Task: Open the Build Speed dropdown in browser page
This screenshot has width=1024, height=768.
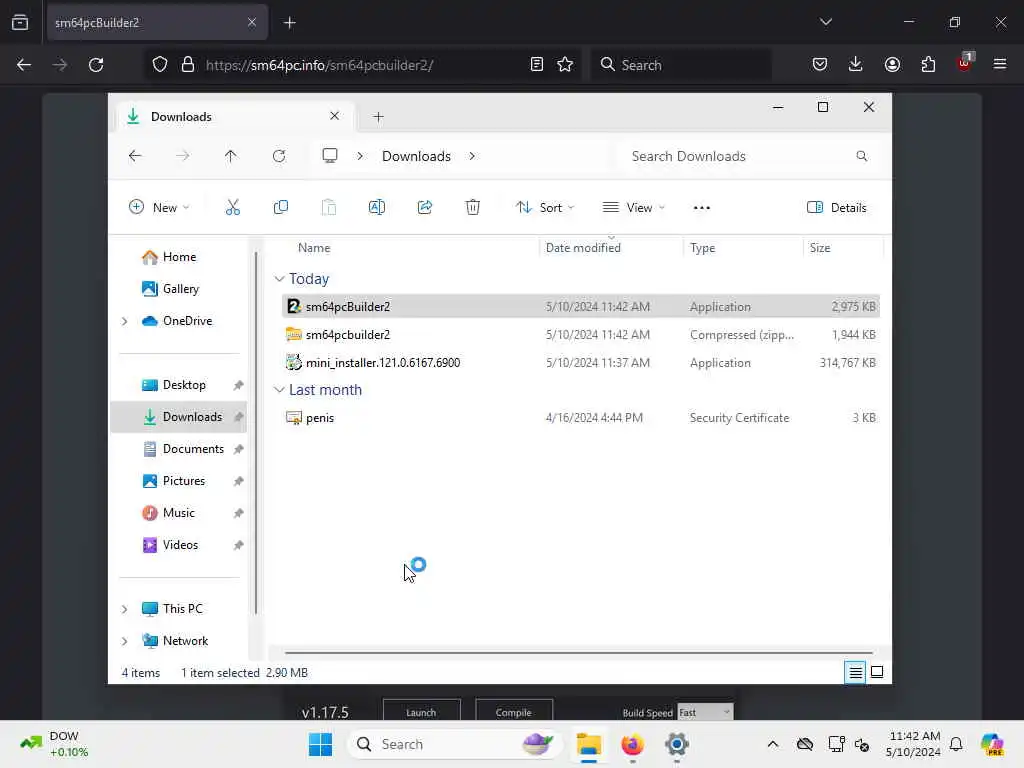Action: [x=705, y=712]
